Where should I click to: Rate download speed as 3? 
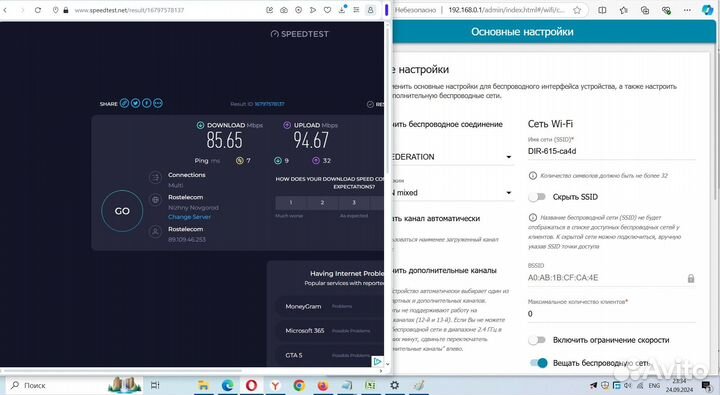tap(354, 203)
